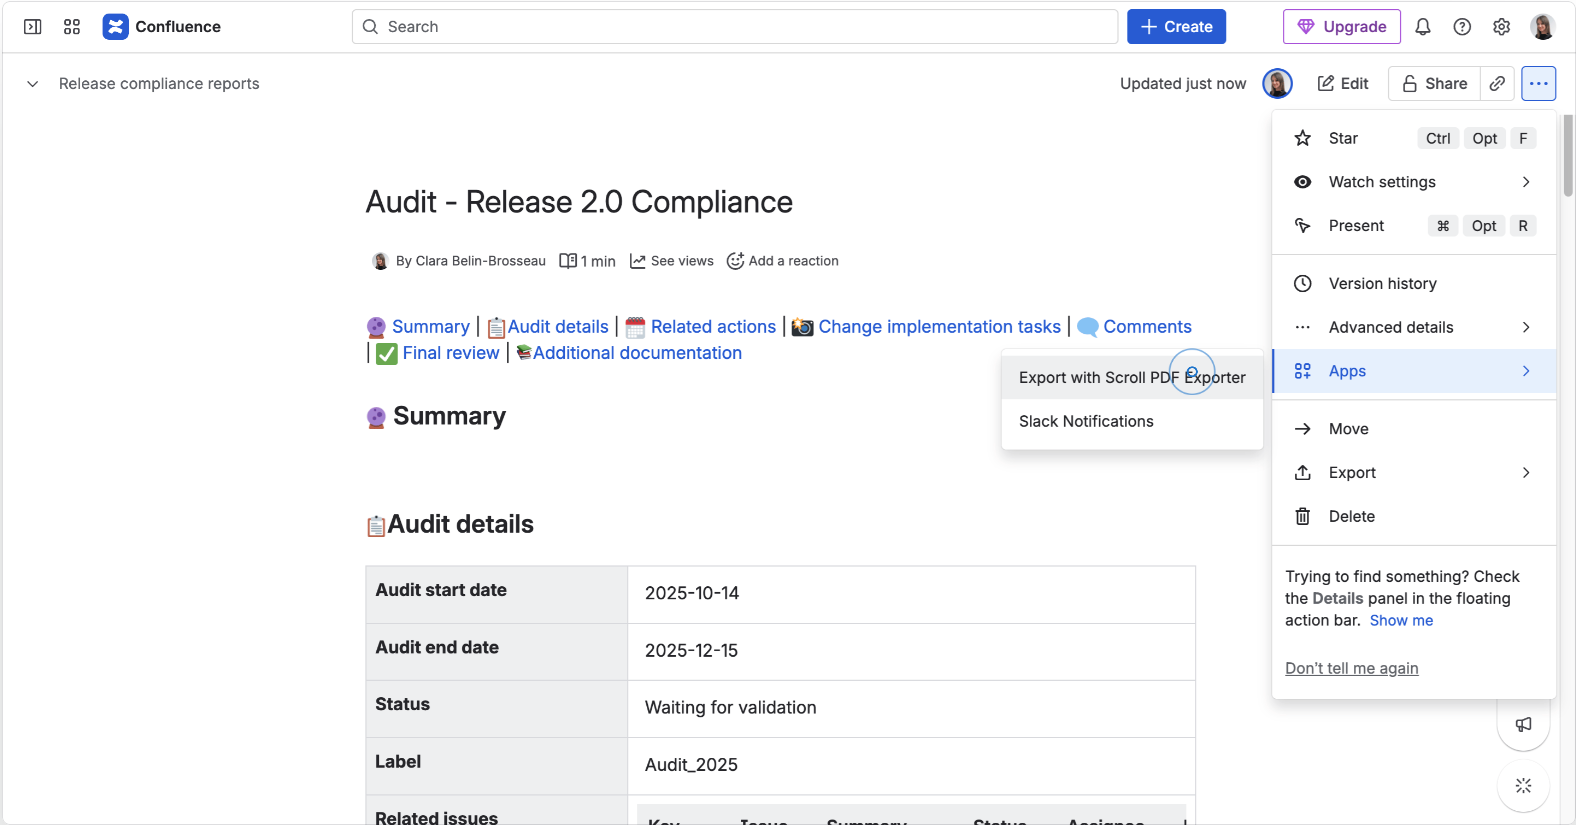This screenshot has height=825, width=1576.
Task: Expand the Watch settings submenu
Action: [x=1413, y=182]
